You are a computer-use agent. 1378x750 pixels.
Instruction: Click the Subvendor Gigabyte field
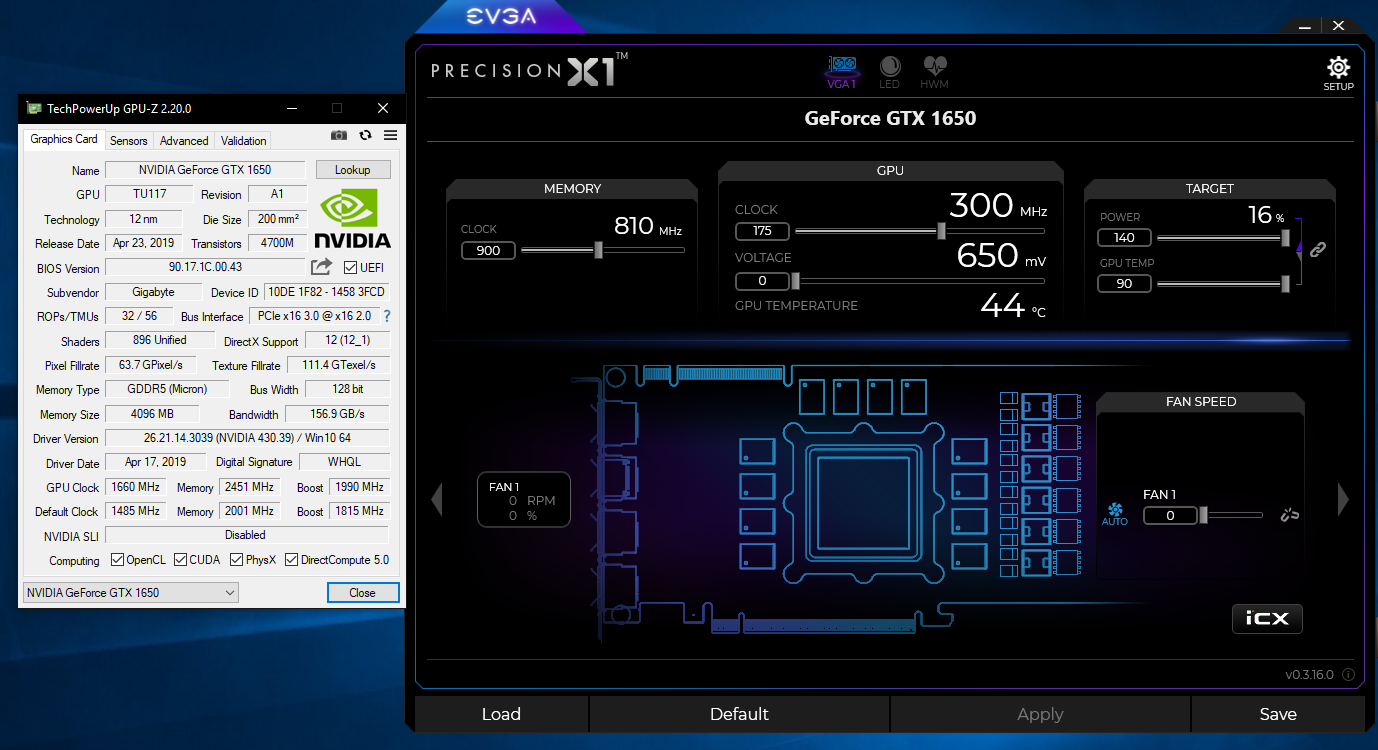pos(153,292)
